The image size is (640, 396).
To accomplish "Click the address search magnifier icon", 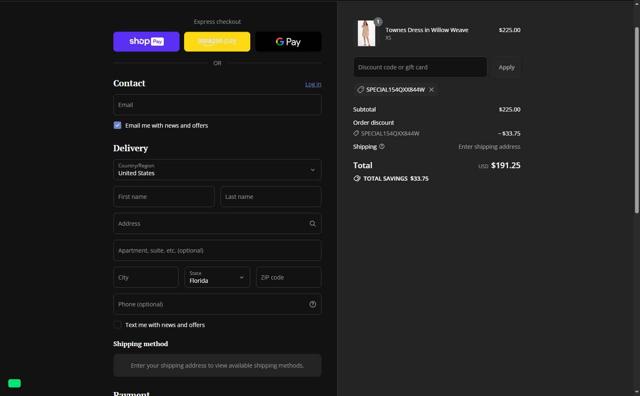I will [x=312, y=224].
